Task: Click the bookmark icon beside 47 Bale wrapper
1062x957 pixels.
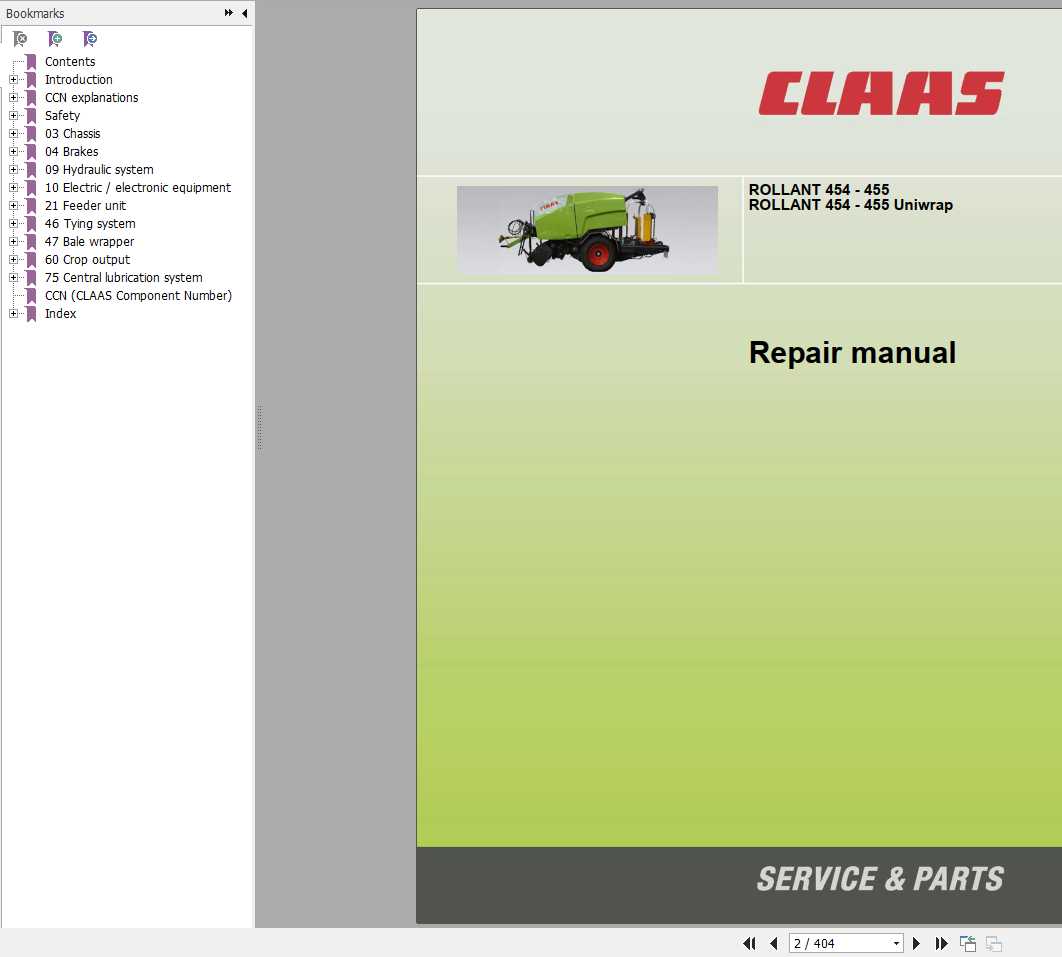Action: [31, 242]
